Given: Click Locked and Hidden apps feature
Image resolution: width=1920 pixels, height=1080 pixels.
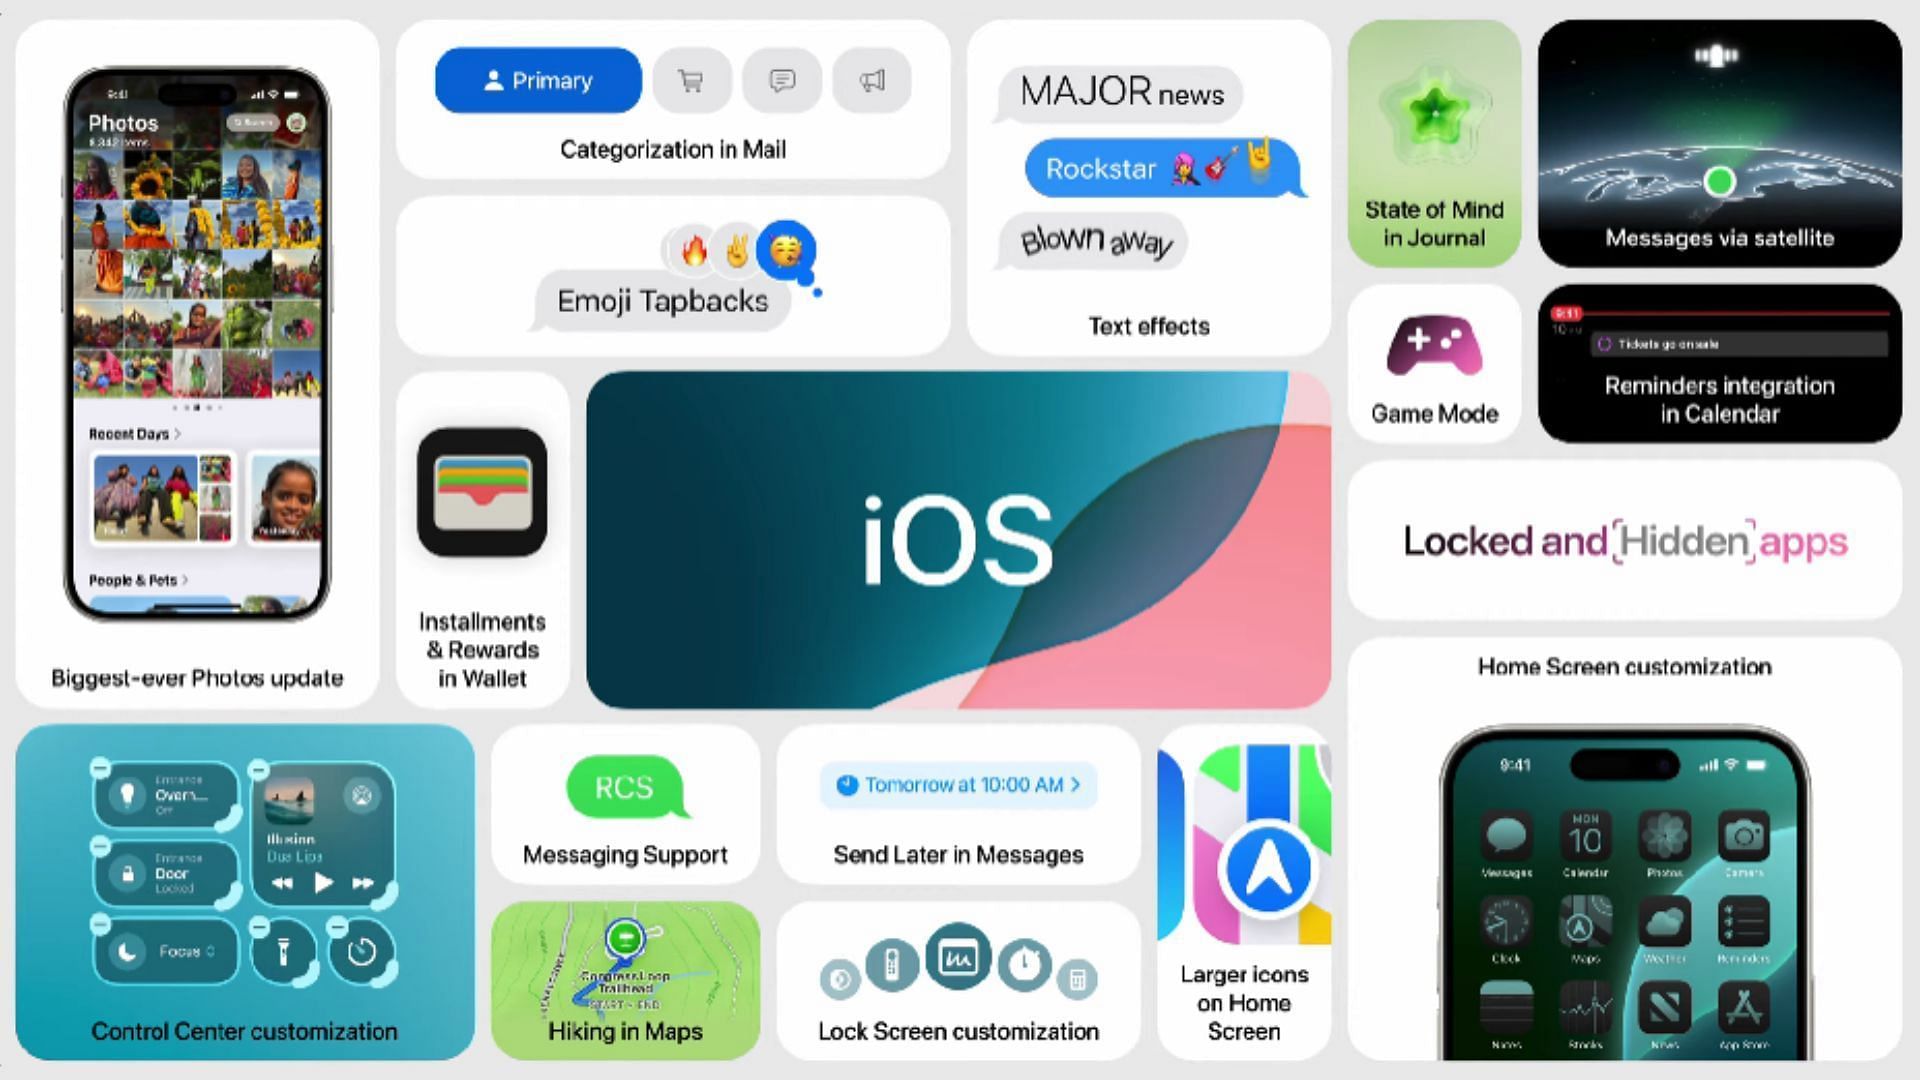Looking at the screenshot, I should pyautogui.click(x=1627, y=541).
